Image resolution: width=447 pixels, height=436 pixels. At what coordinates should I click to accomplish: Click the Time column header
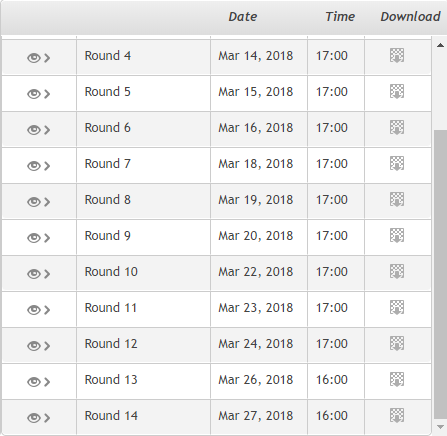click(340, 17)
